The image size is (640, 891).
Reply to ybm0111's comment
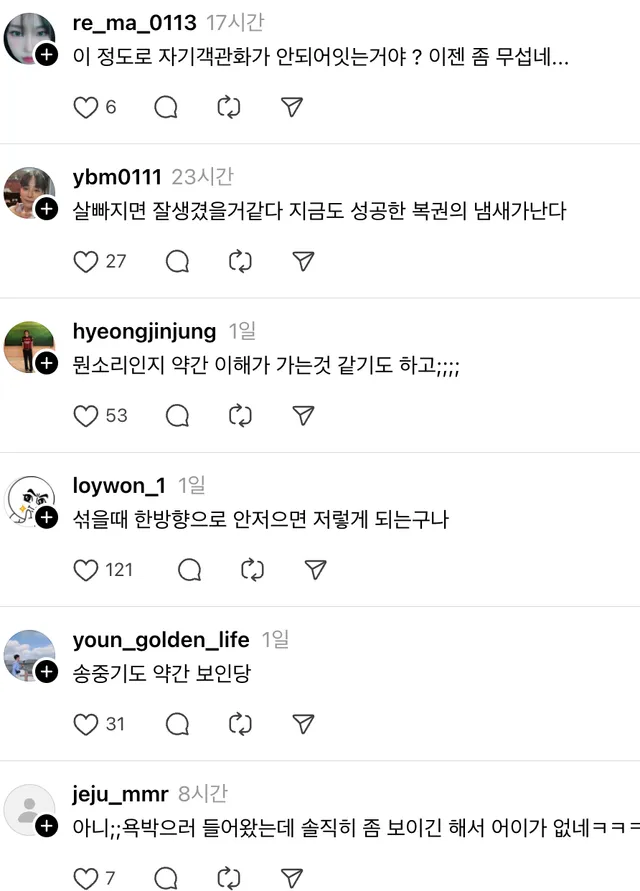click(x=177, y=261)
